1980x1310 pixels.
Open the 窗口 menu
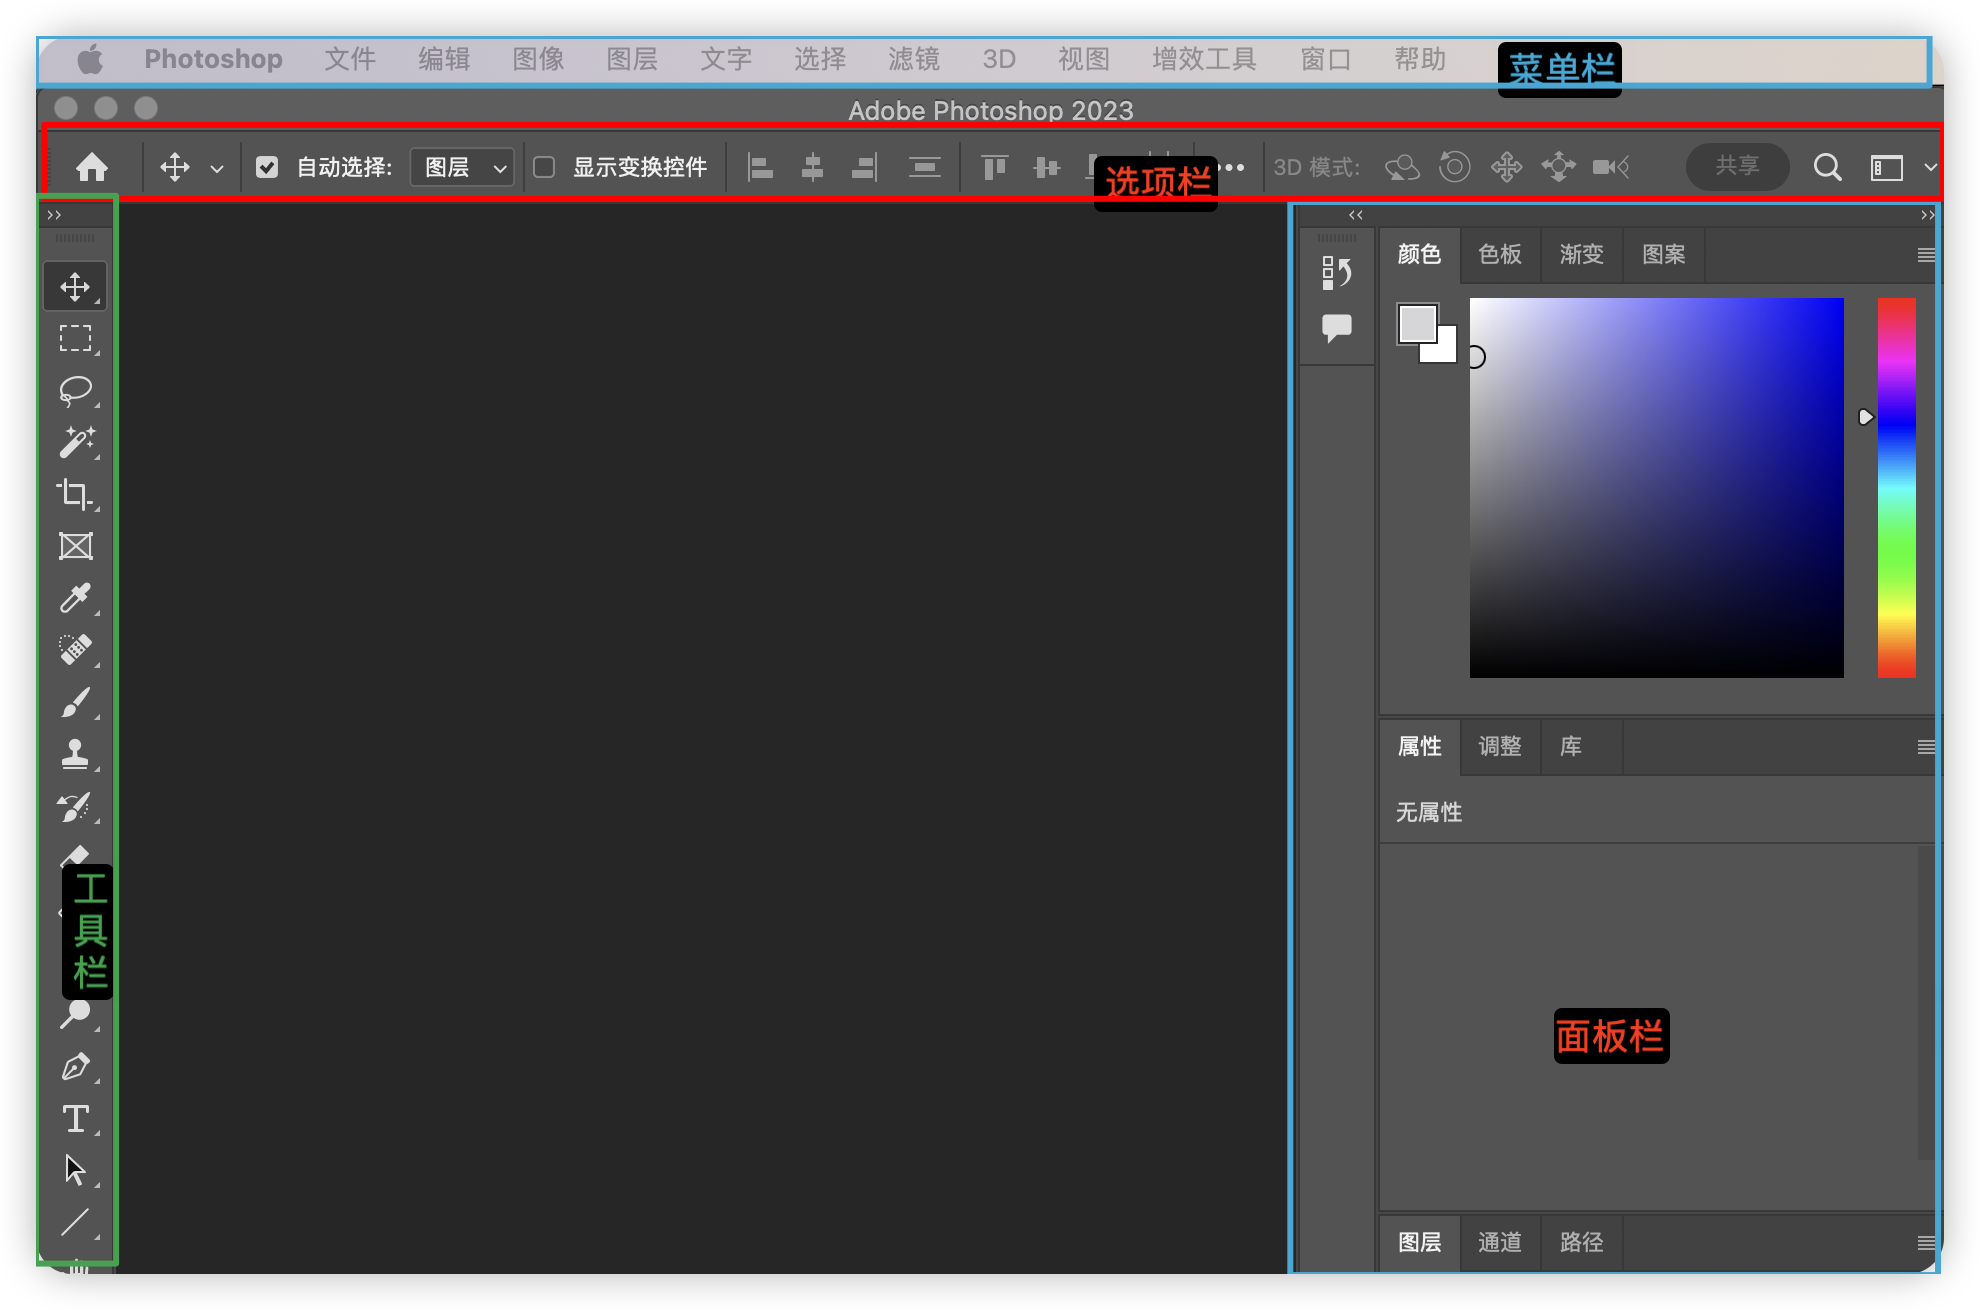tap(1326, 59)
